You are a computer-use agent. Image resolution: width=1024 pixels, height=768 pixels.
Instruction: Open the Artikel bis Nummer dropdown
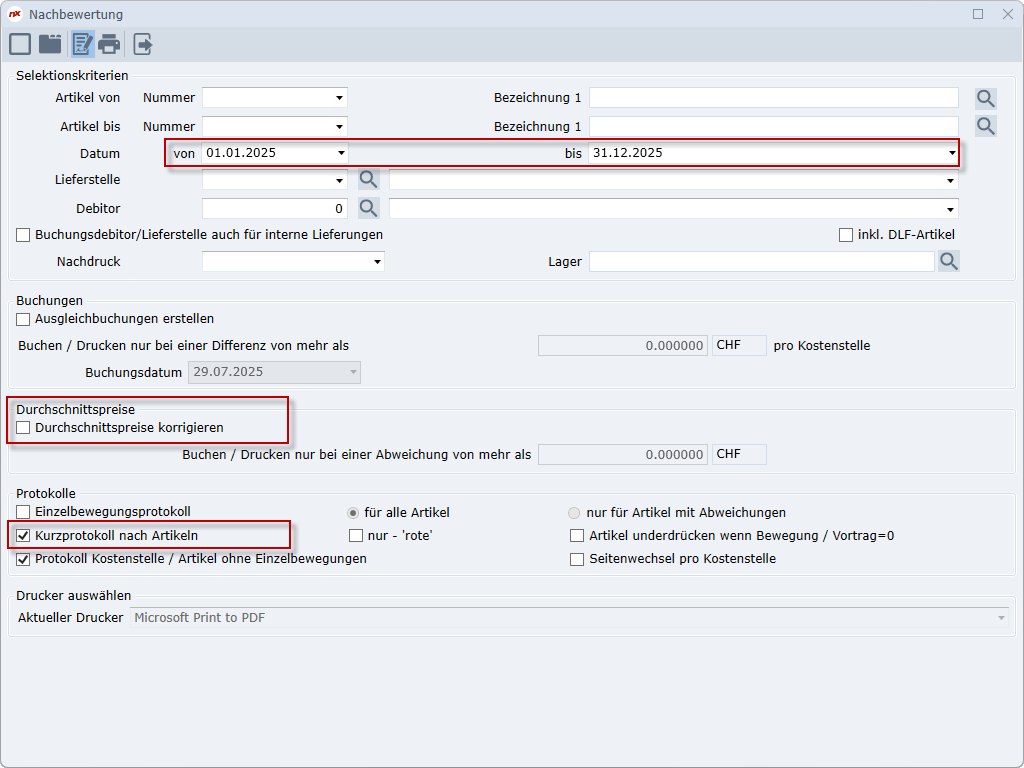339,127
